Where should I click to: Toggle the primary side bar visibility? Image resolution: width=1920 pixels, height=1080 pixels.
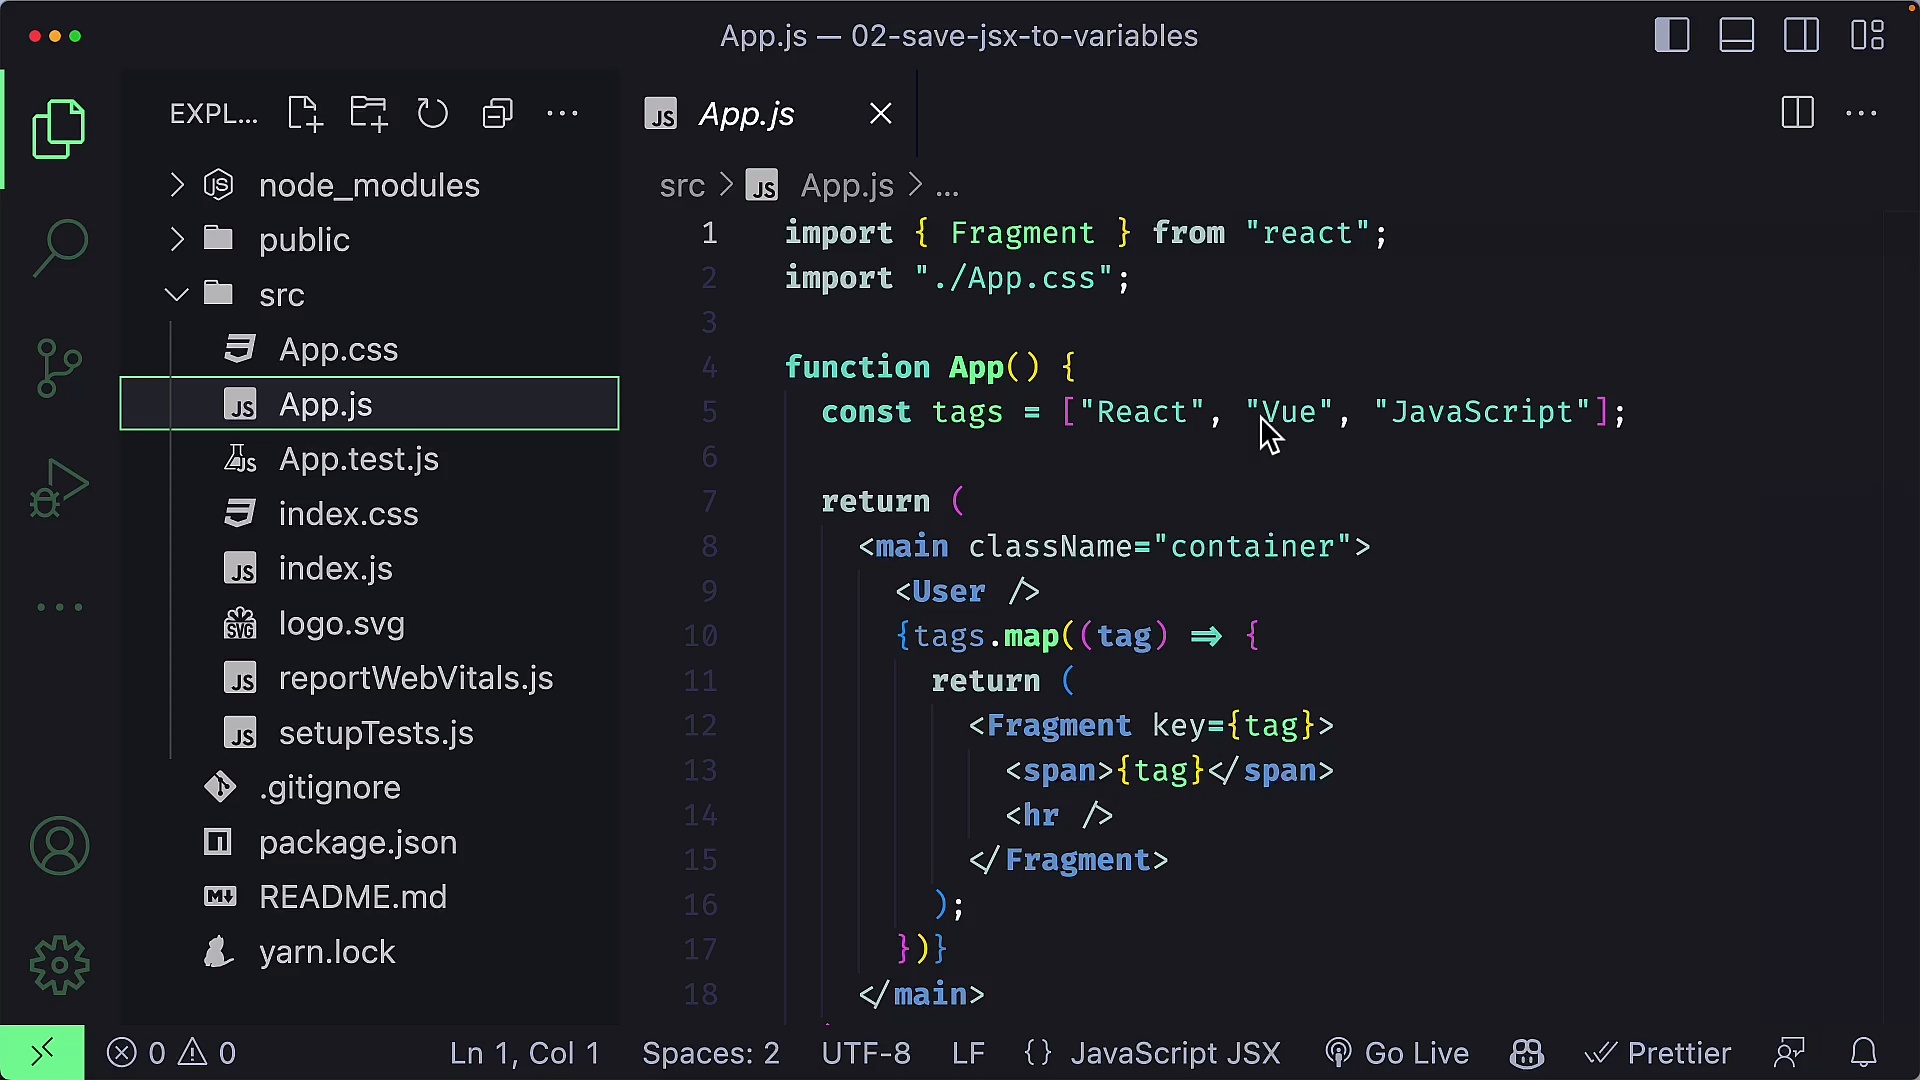(1672, 36)
